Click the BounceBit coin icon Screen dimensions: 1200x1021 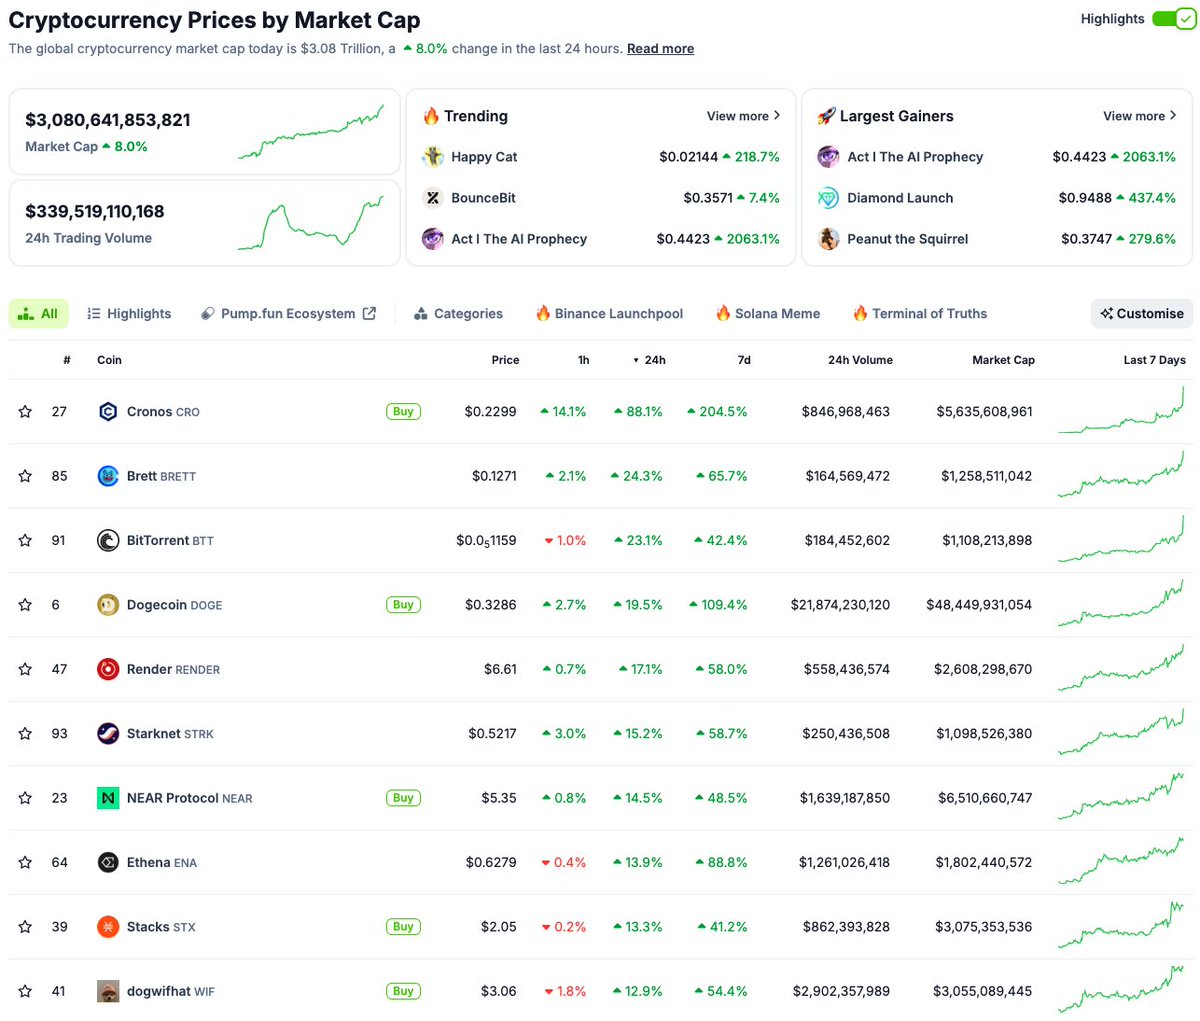click(x=432, y=198)
